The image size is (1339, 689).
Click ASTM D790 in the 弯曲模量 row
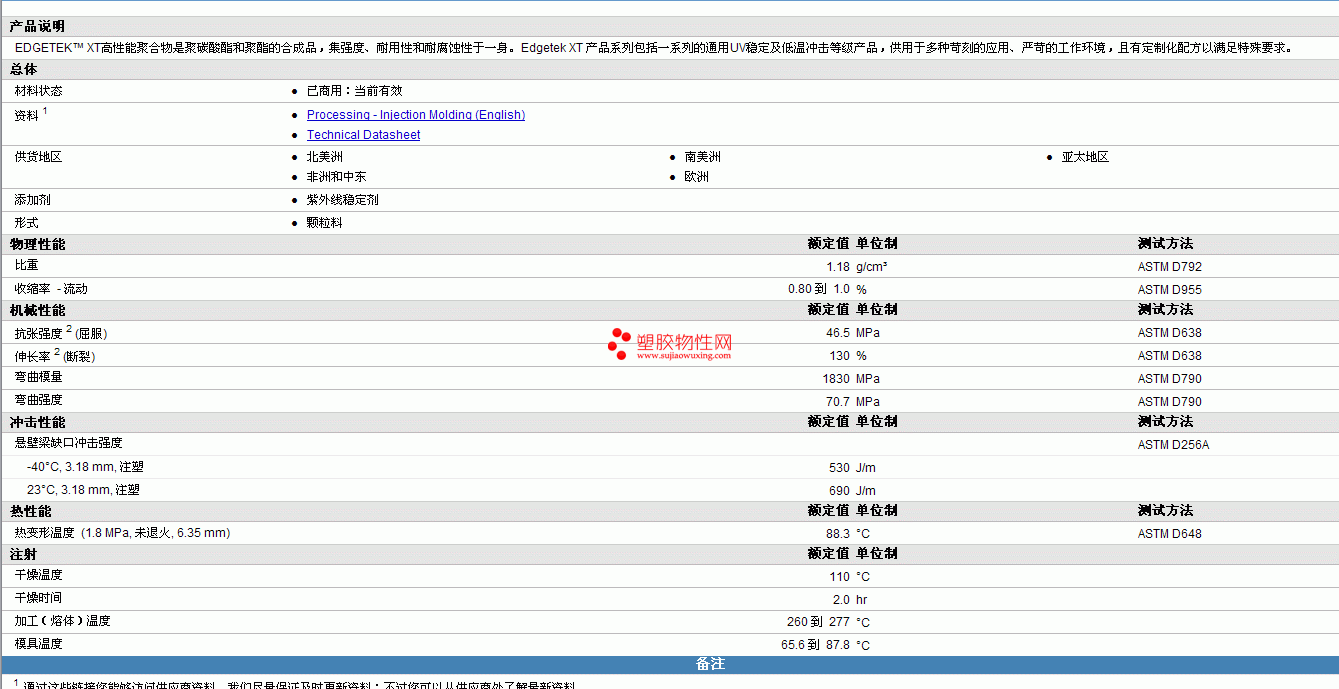pos(1170,379)
